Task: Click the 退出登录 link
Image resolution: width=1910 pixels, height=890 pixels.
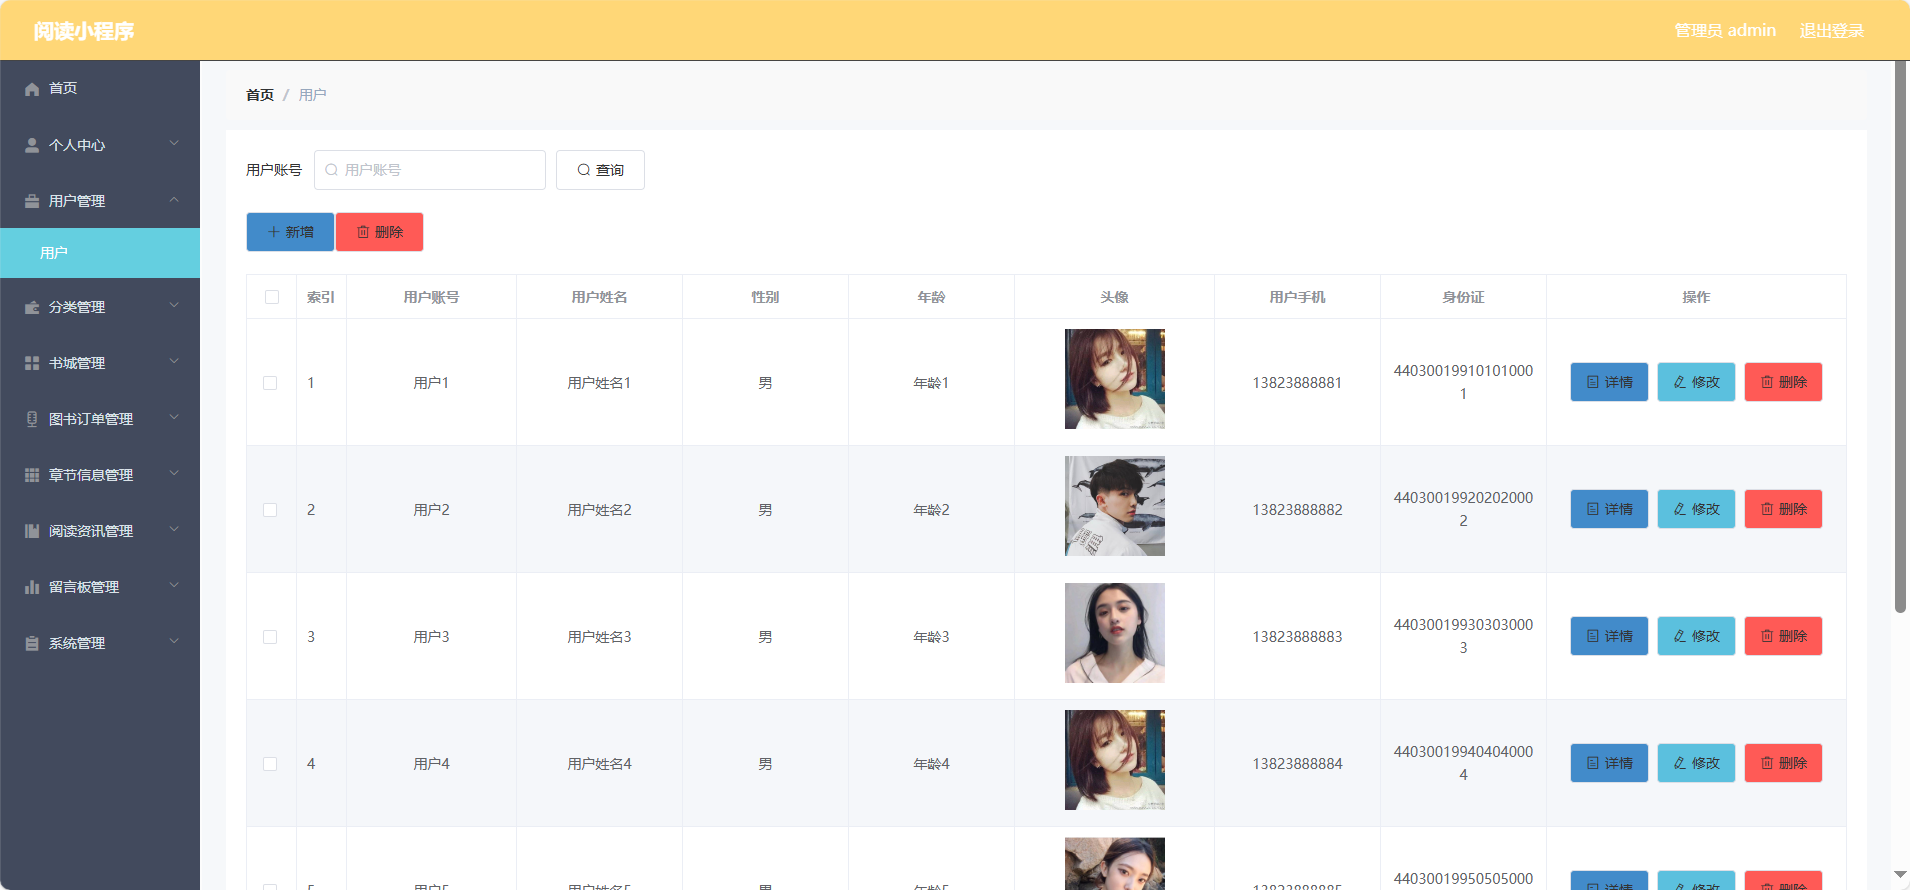Action: (1832, 31)
